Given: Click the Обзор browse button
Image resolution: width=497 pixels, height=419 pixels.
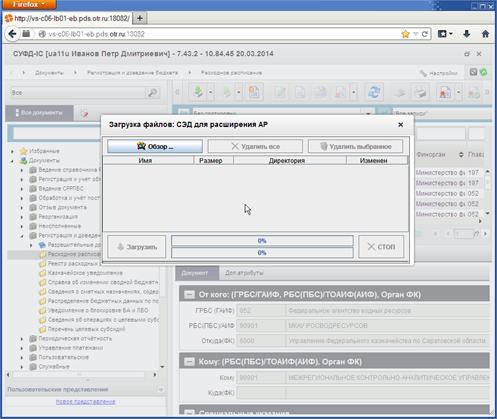Looking at the screenshot, I should pyautogui.click(x=155, y=146).
